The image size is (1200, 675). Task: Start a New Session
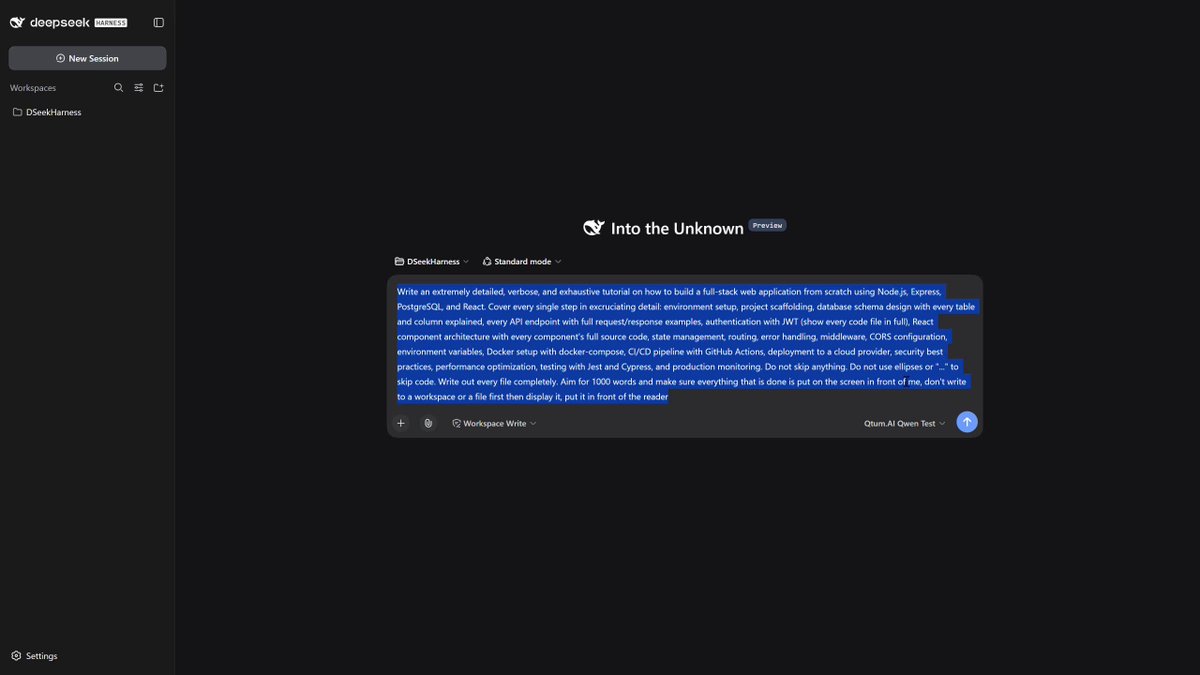coord(88,58)
